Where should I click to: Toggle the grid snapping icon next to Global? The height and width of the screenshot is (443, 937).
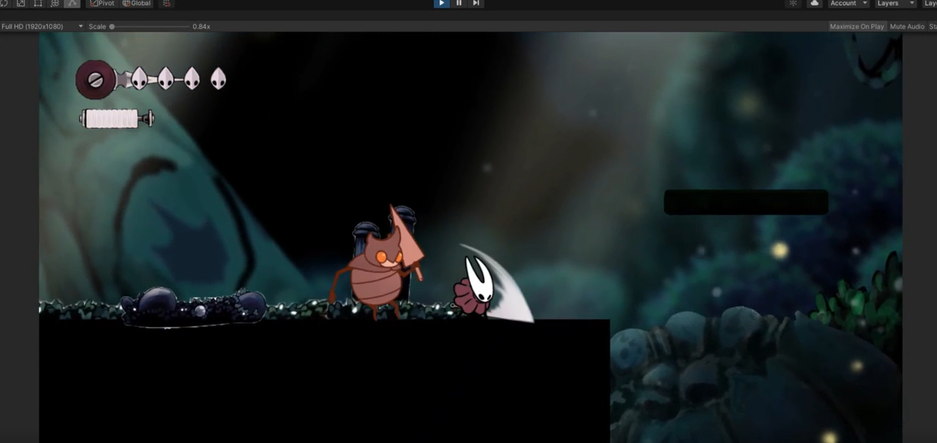click(167, 3)
